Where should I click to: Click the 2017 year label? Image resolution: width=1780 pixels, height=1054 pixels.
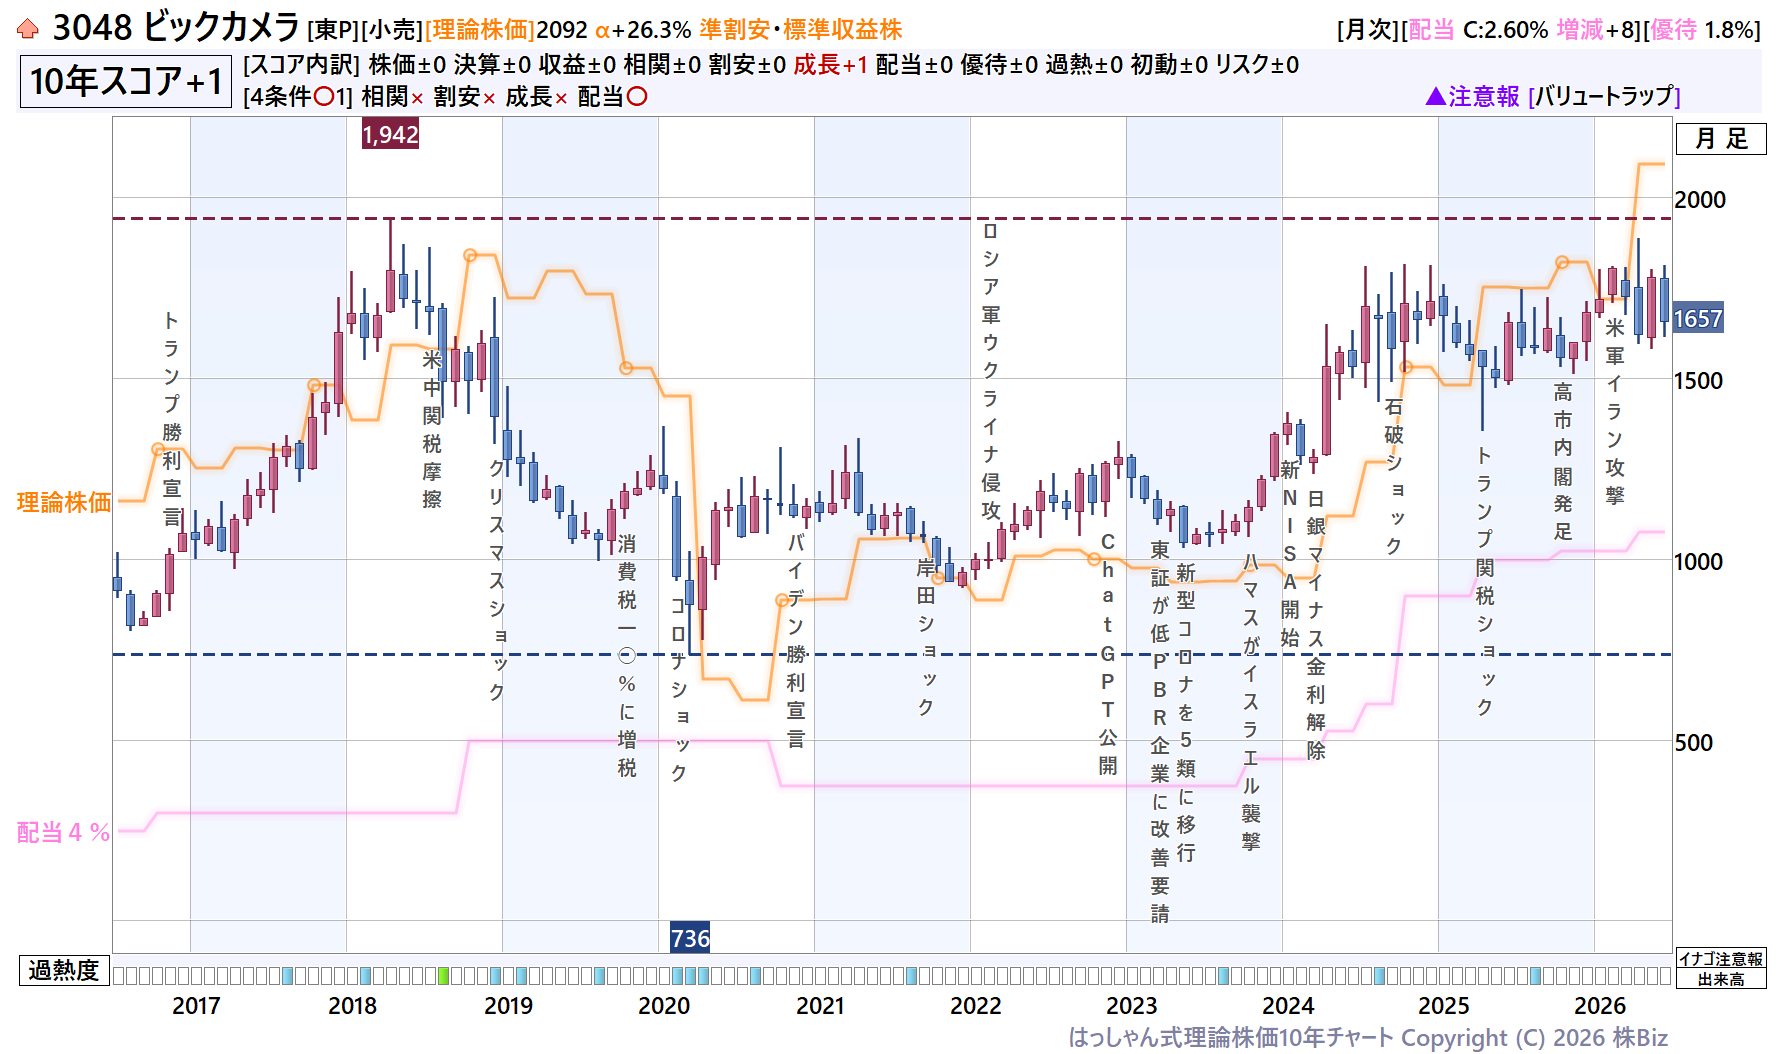[196, 1006]
